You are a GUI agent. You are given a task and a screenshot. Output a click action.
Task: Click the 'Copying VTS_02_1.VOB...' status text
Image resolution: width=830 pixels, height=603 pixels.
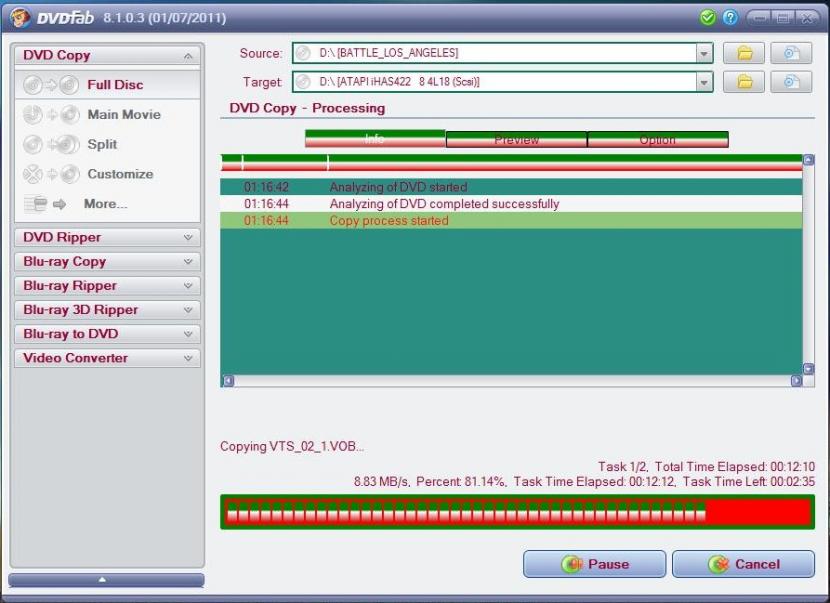pos(292,446)
